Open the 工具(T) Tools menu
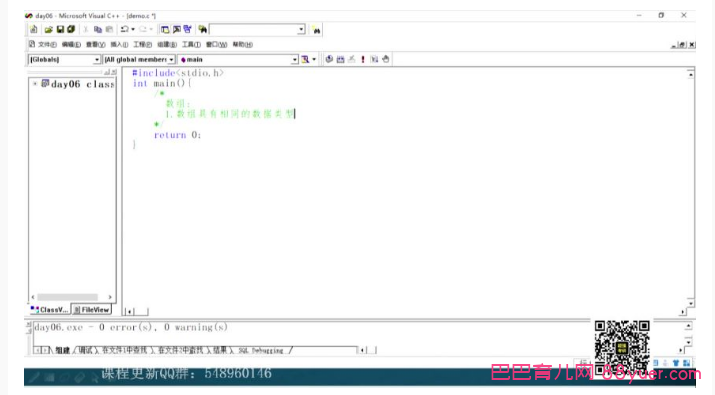 tap(191, 44)
